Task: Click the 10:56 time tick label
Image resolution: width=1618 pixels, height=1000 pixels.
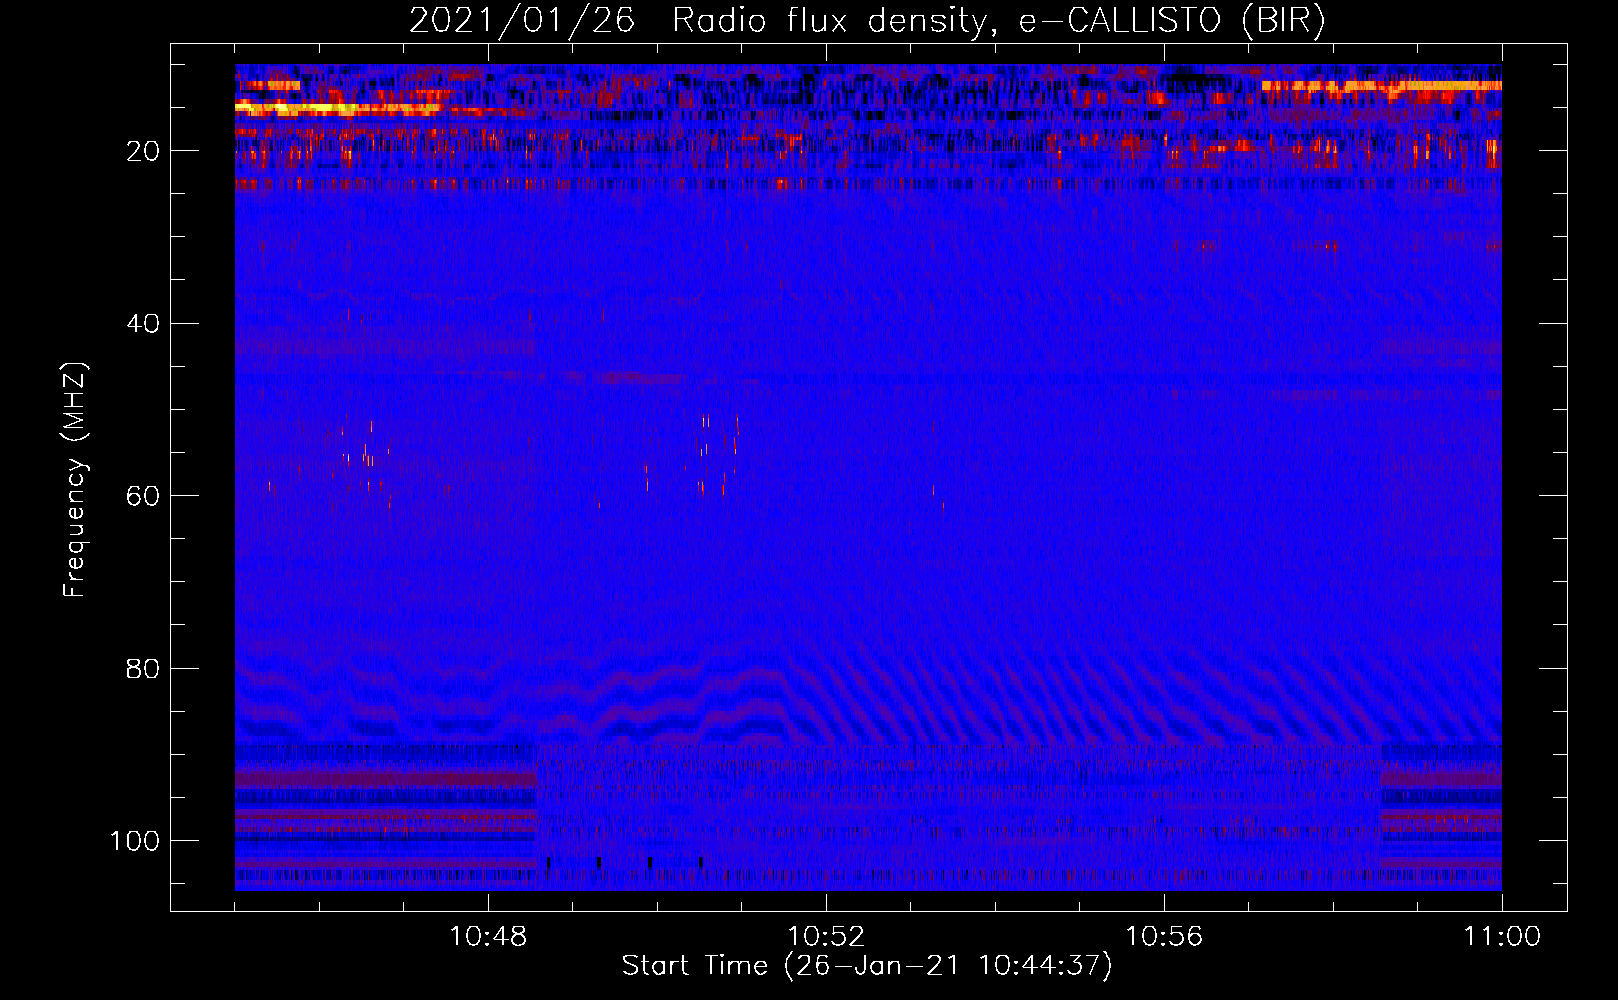Action: pos(1164,937)
